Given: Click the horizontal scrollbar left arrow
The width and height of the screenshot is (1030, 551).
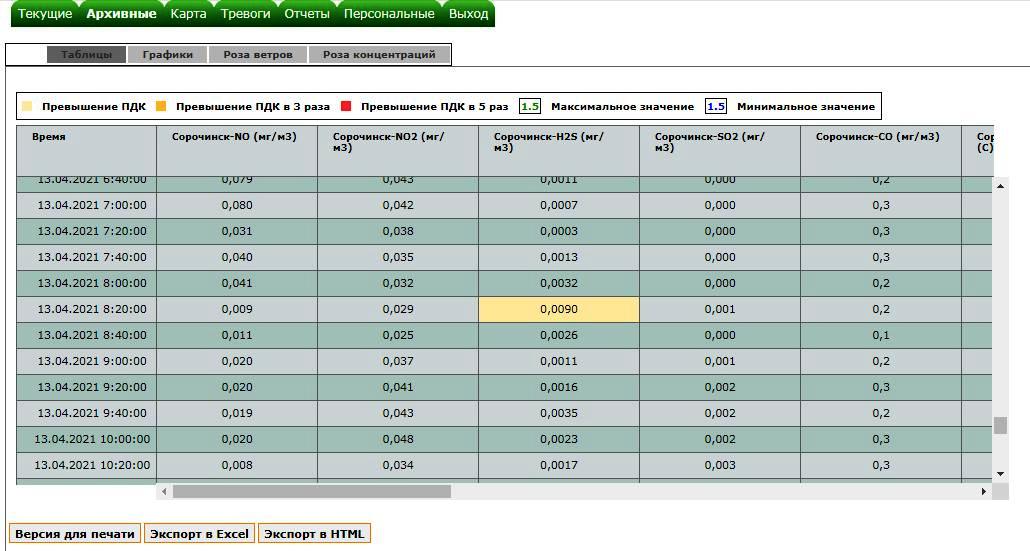Looking at the screenshot, I should tap(164, 492).
